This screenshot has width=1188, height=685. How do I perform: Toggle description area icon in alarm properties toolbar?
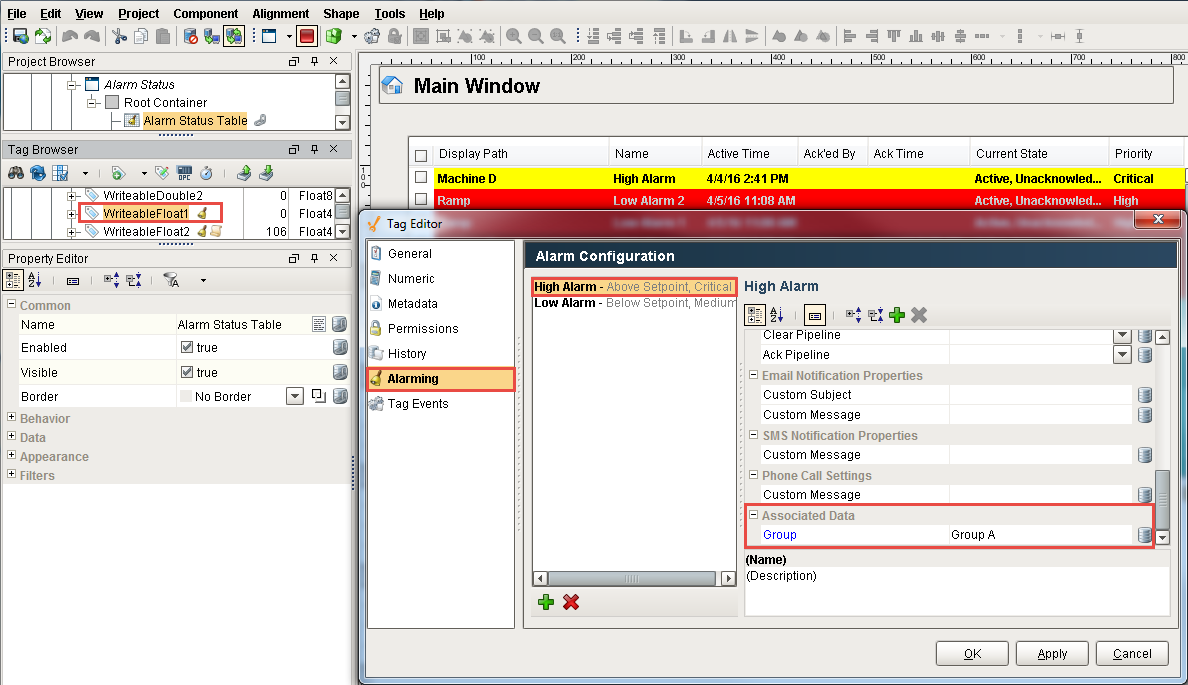pyautogui.click(x=814, y=315)
